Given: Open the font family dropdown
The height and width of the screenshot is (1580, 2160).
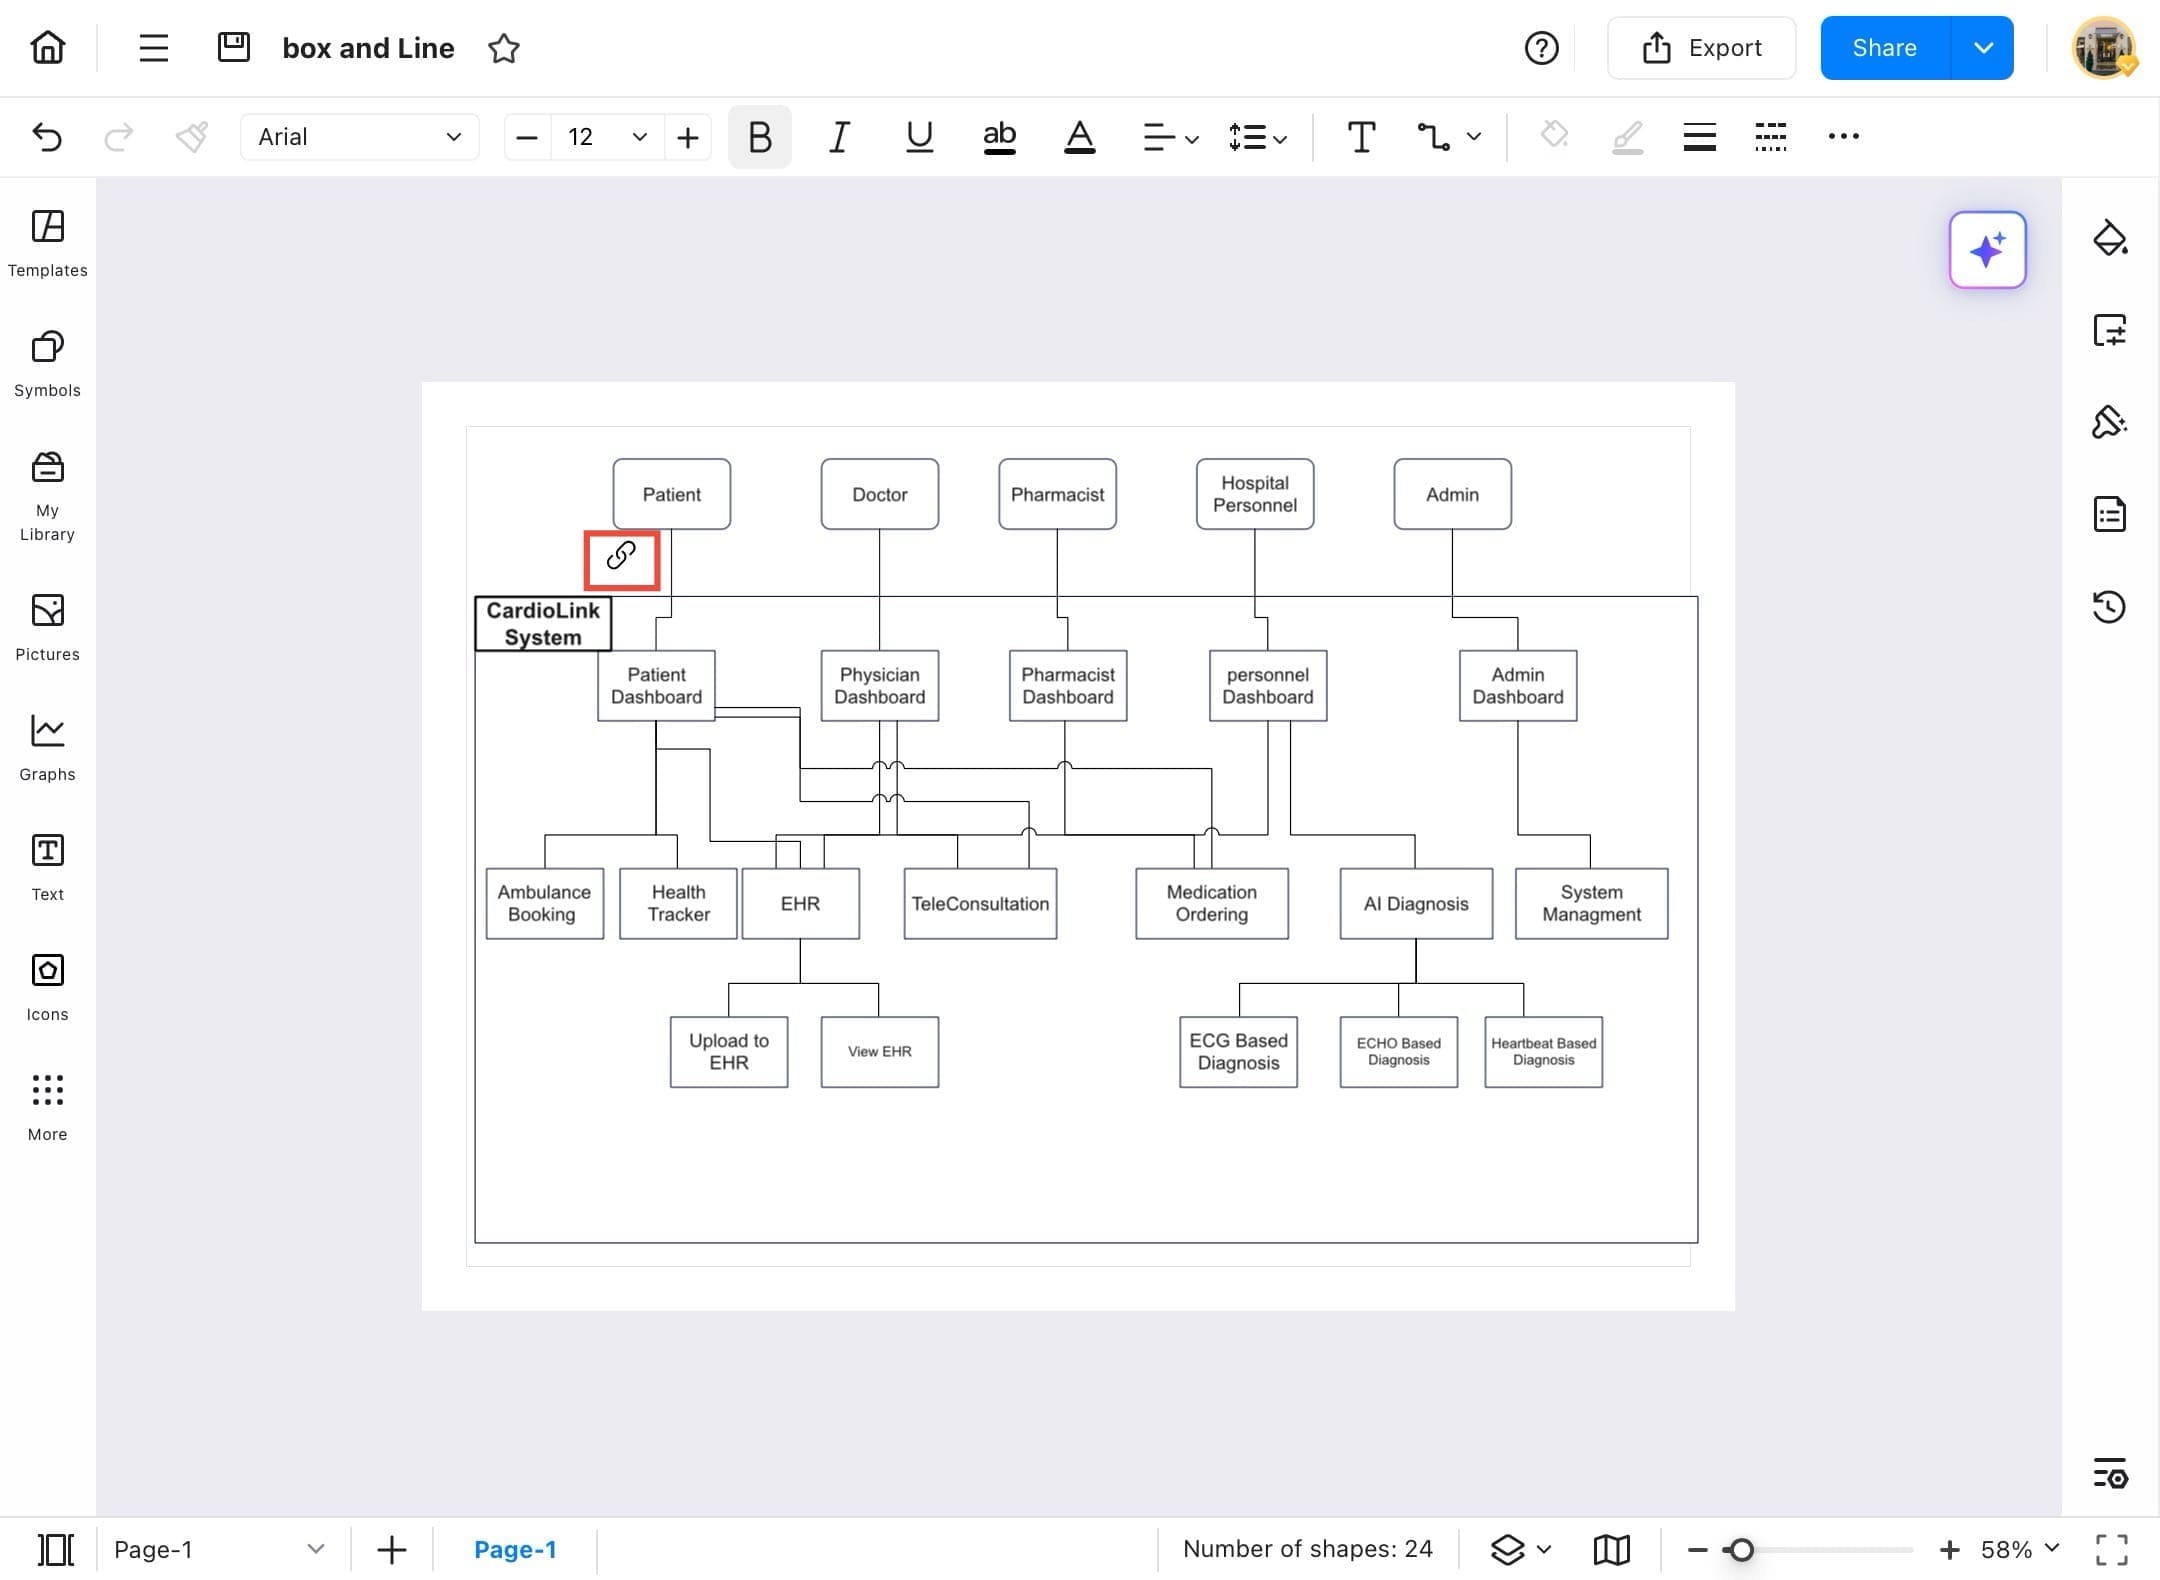Looking at the screenshot, I should [359, 137].
